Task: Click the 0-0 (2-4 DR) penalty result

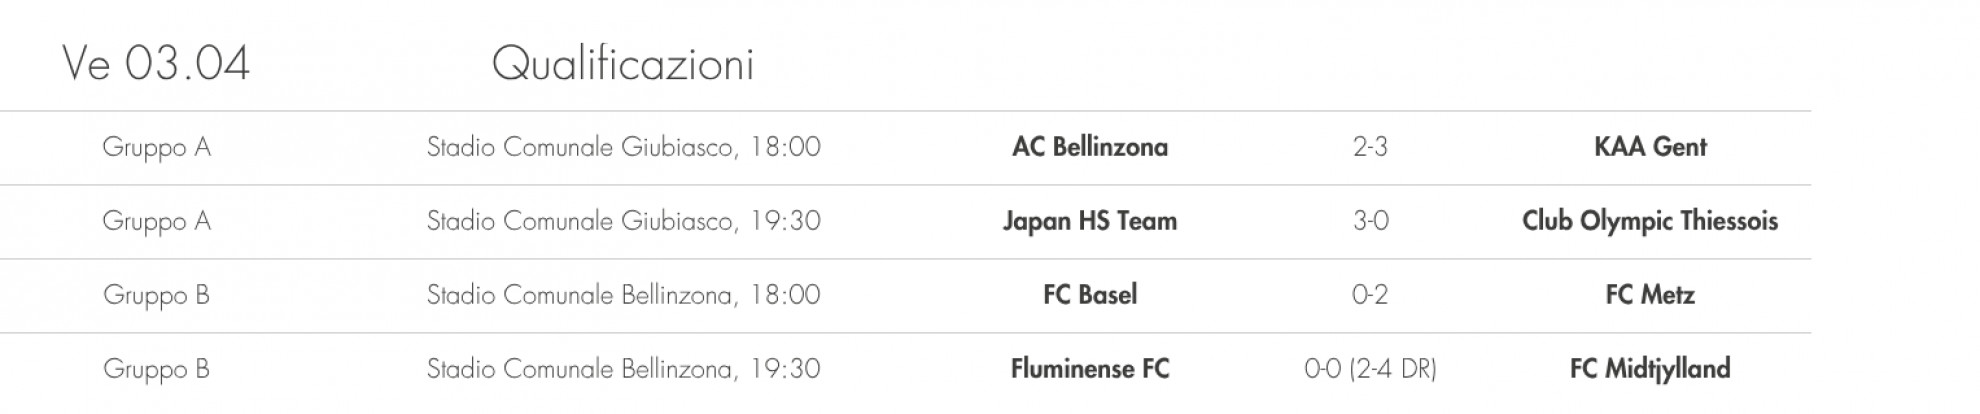Action: [1370, 369]
